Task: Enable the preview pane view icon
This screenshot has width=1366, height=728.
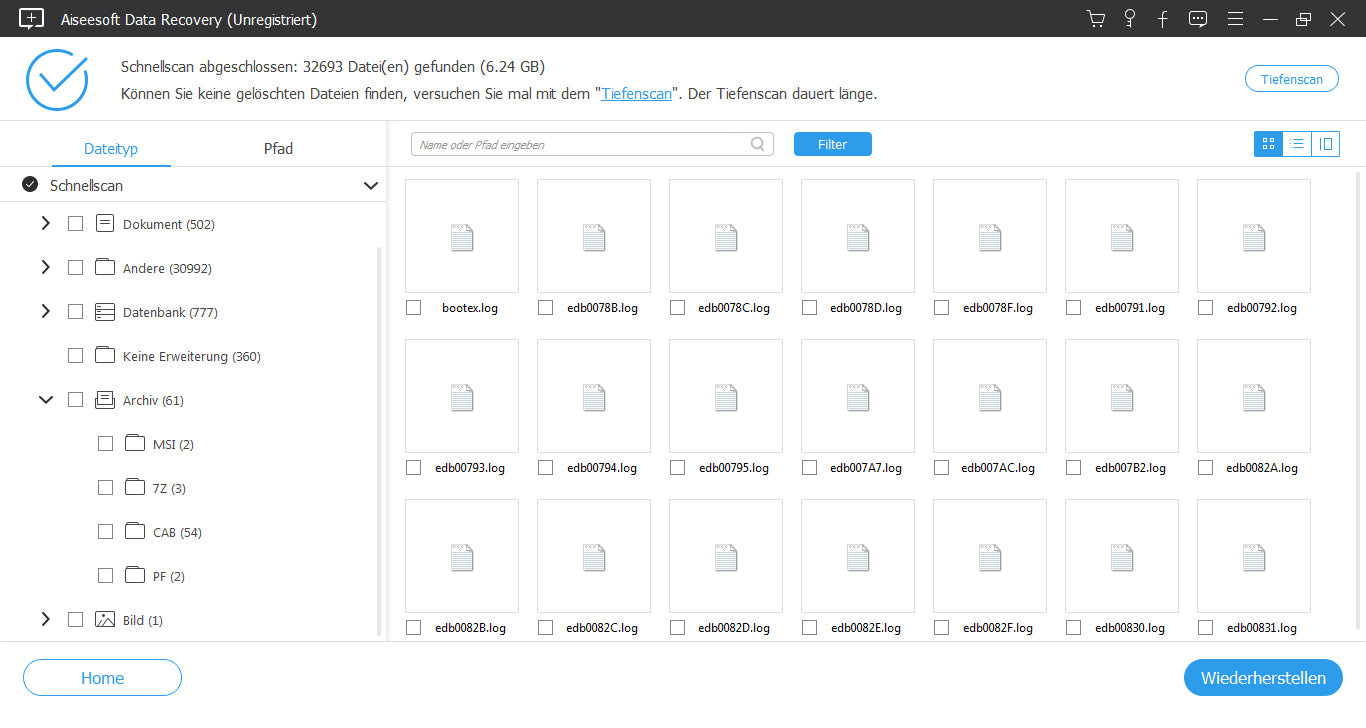Action: pyautogui.click(x=1326, y=143)
